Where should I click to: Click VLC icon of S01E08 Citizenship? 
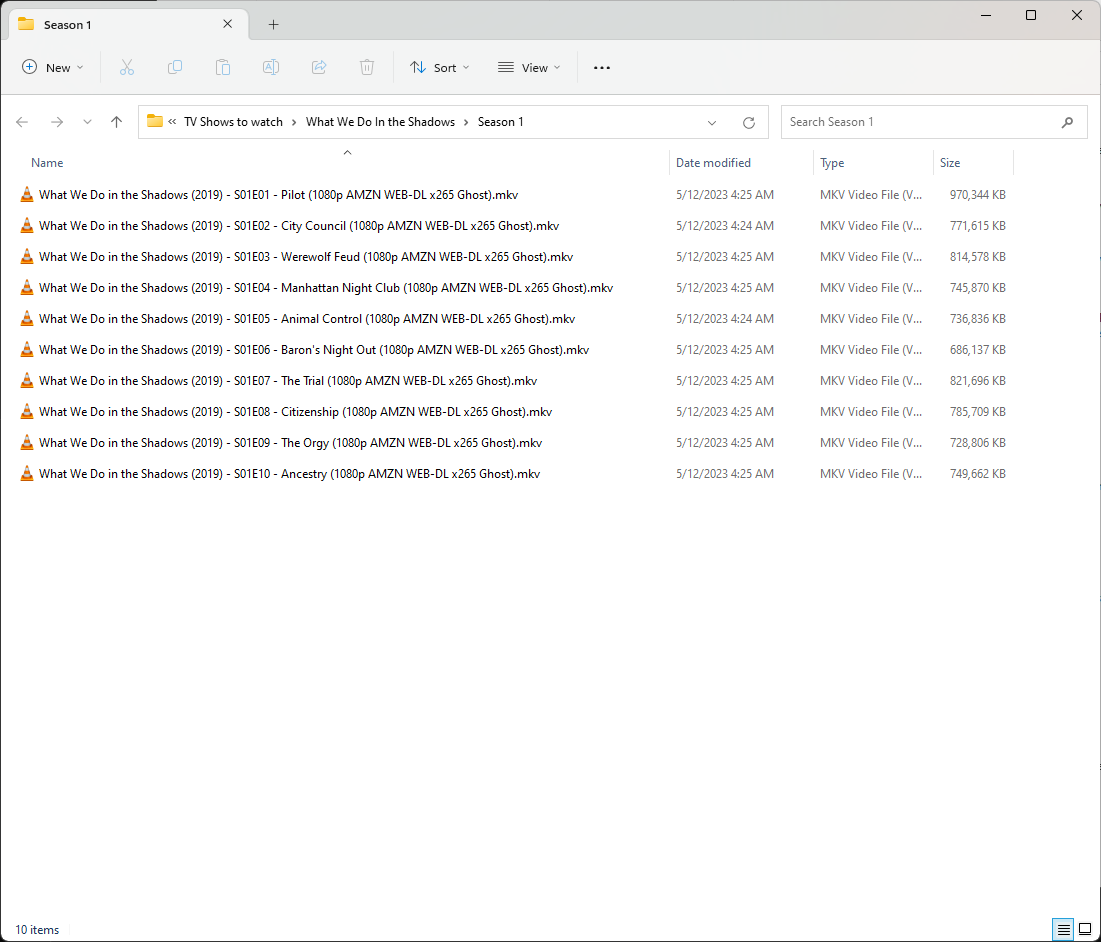click(x=27, y=411)
